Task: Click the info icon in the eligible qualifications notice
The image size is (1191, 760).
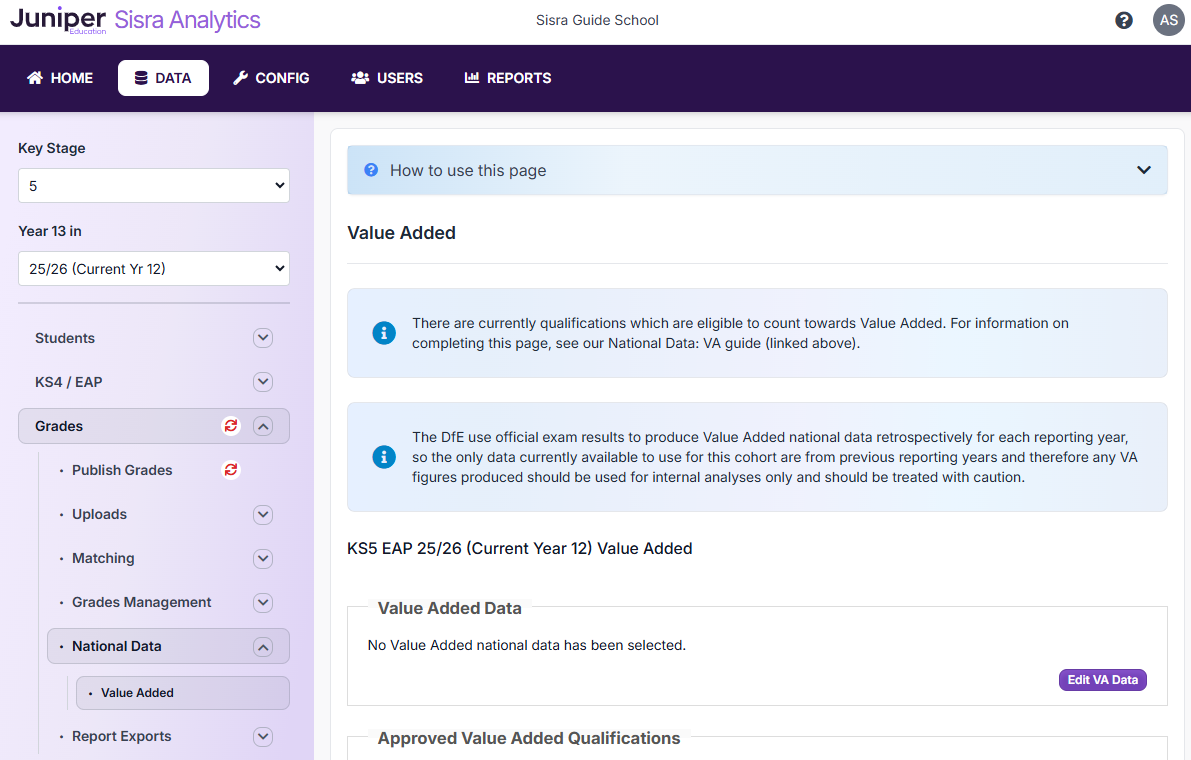Action: coord(384,333)
